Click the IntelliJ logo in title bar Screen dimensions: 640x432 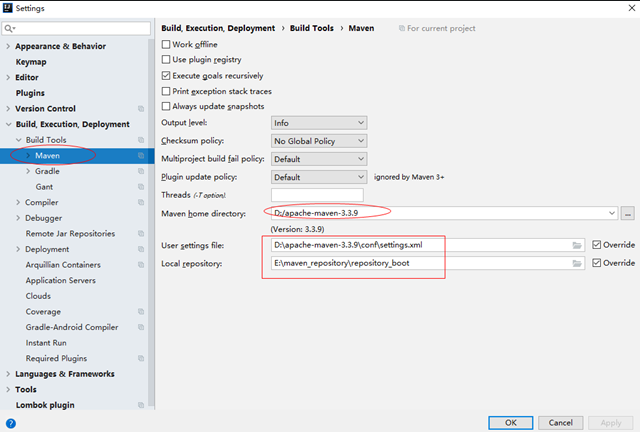coord(7,8)
